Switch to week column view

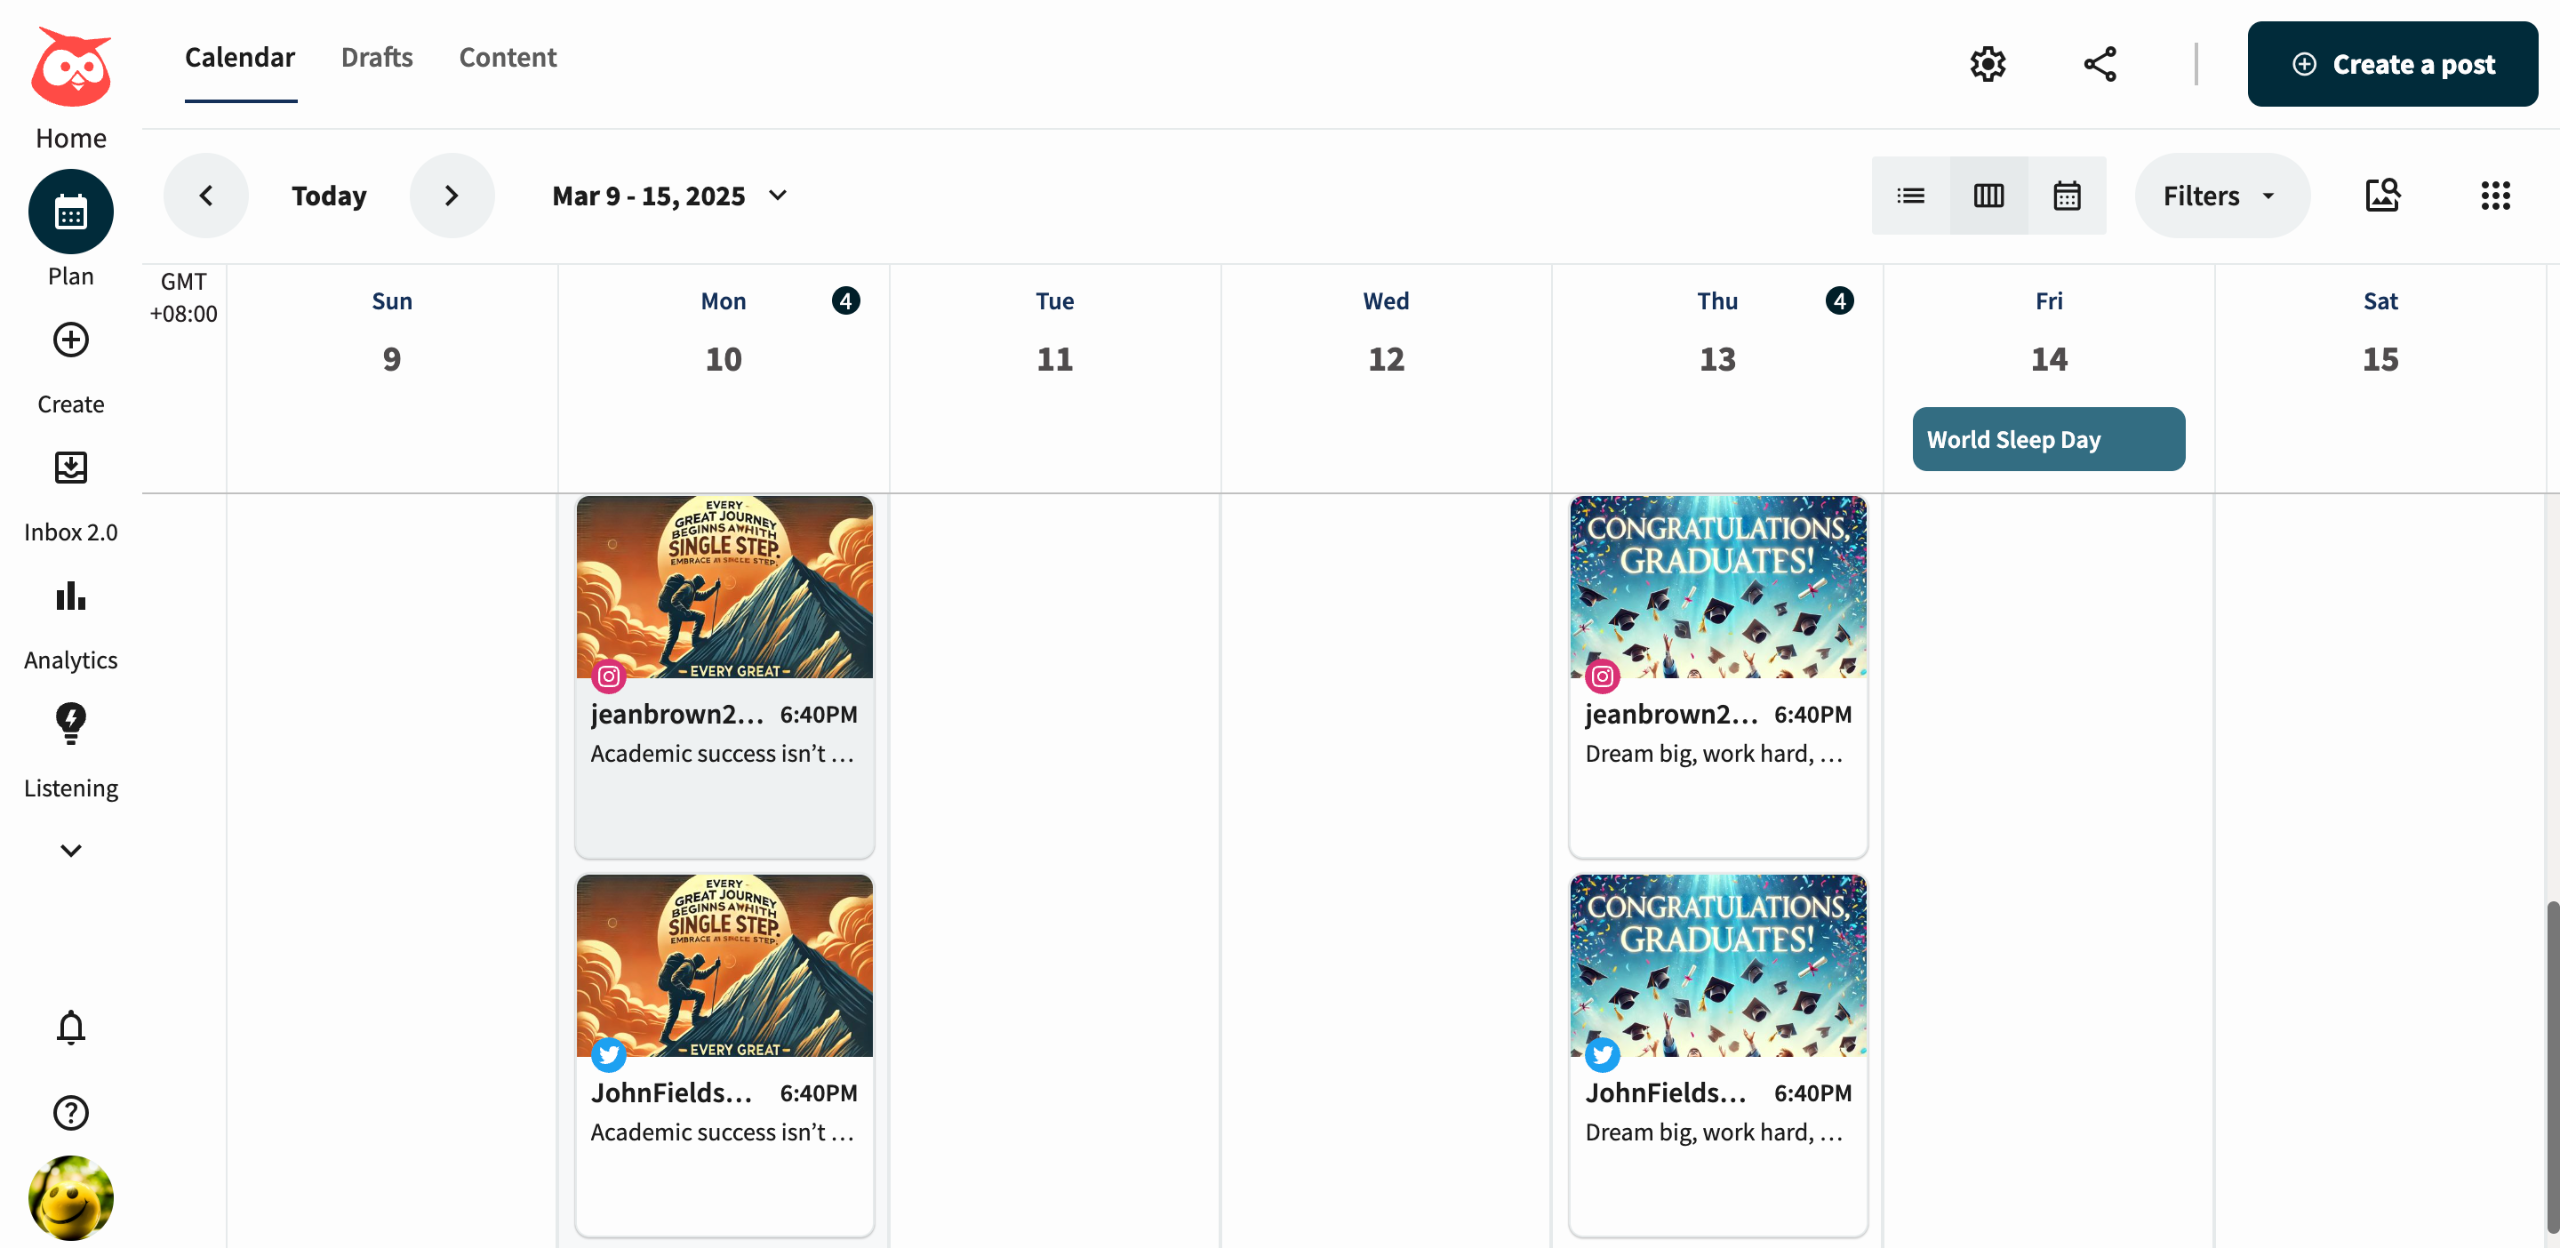pos(1988,195)
